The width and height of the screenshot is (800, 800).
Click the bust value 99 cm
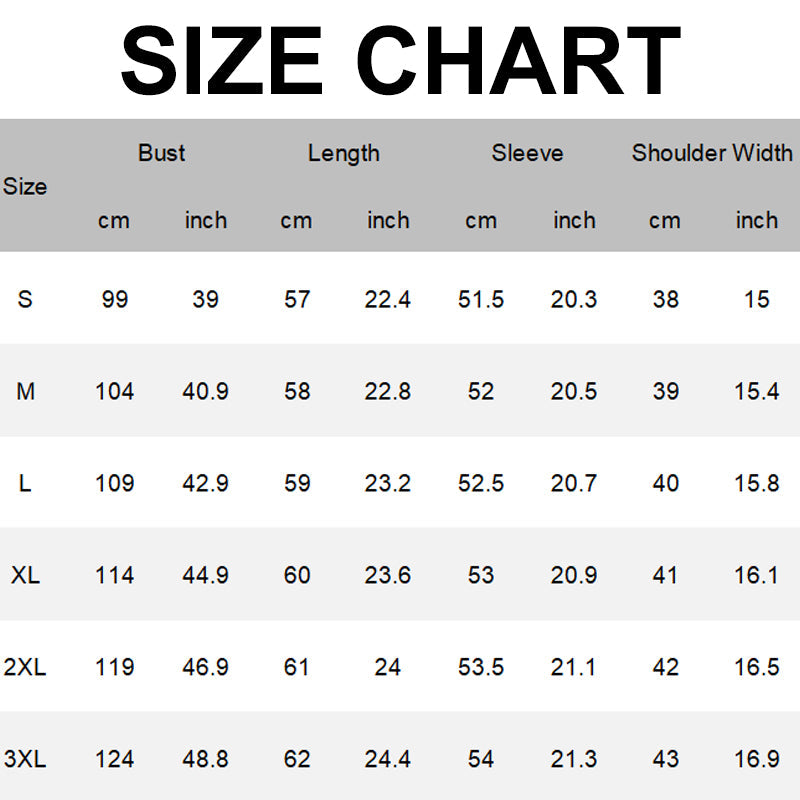pos(114,299)
